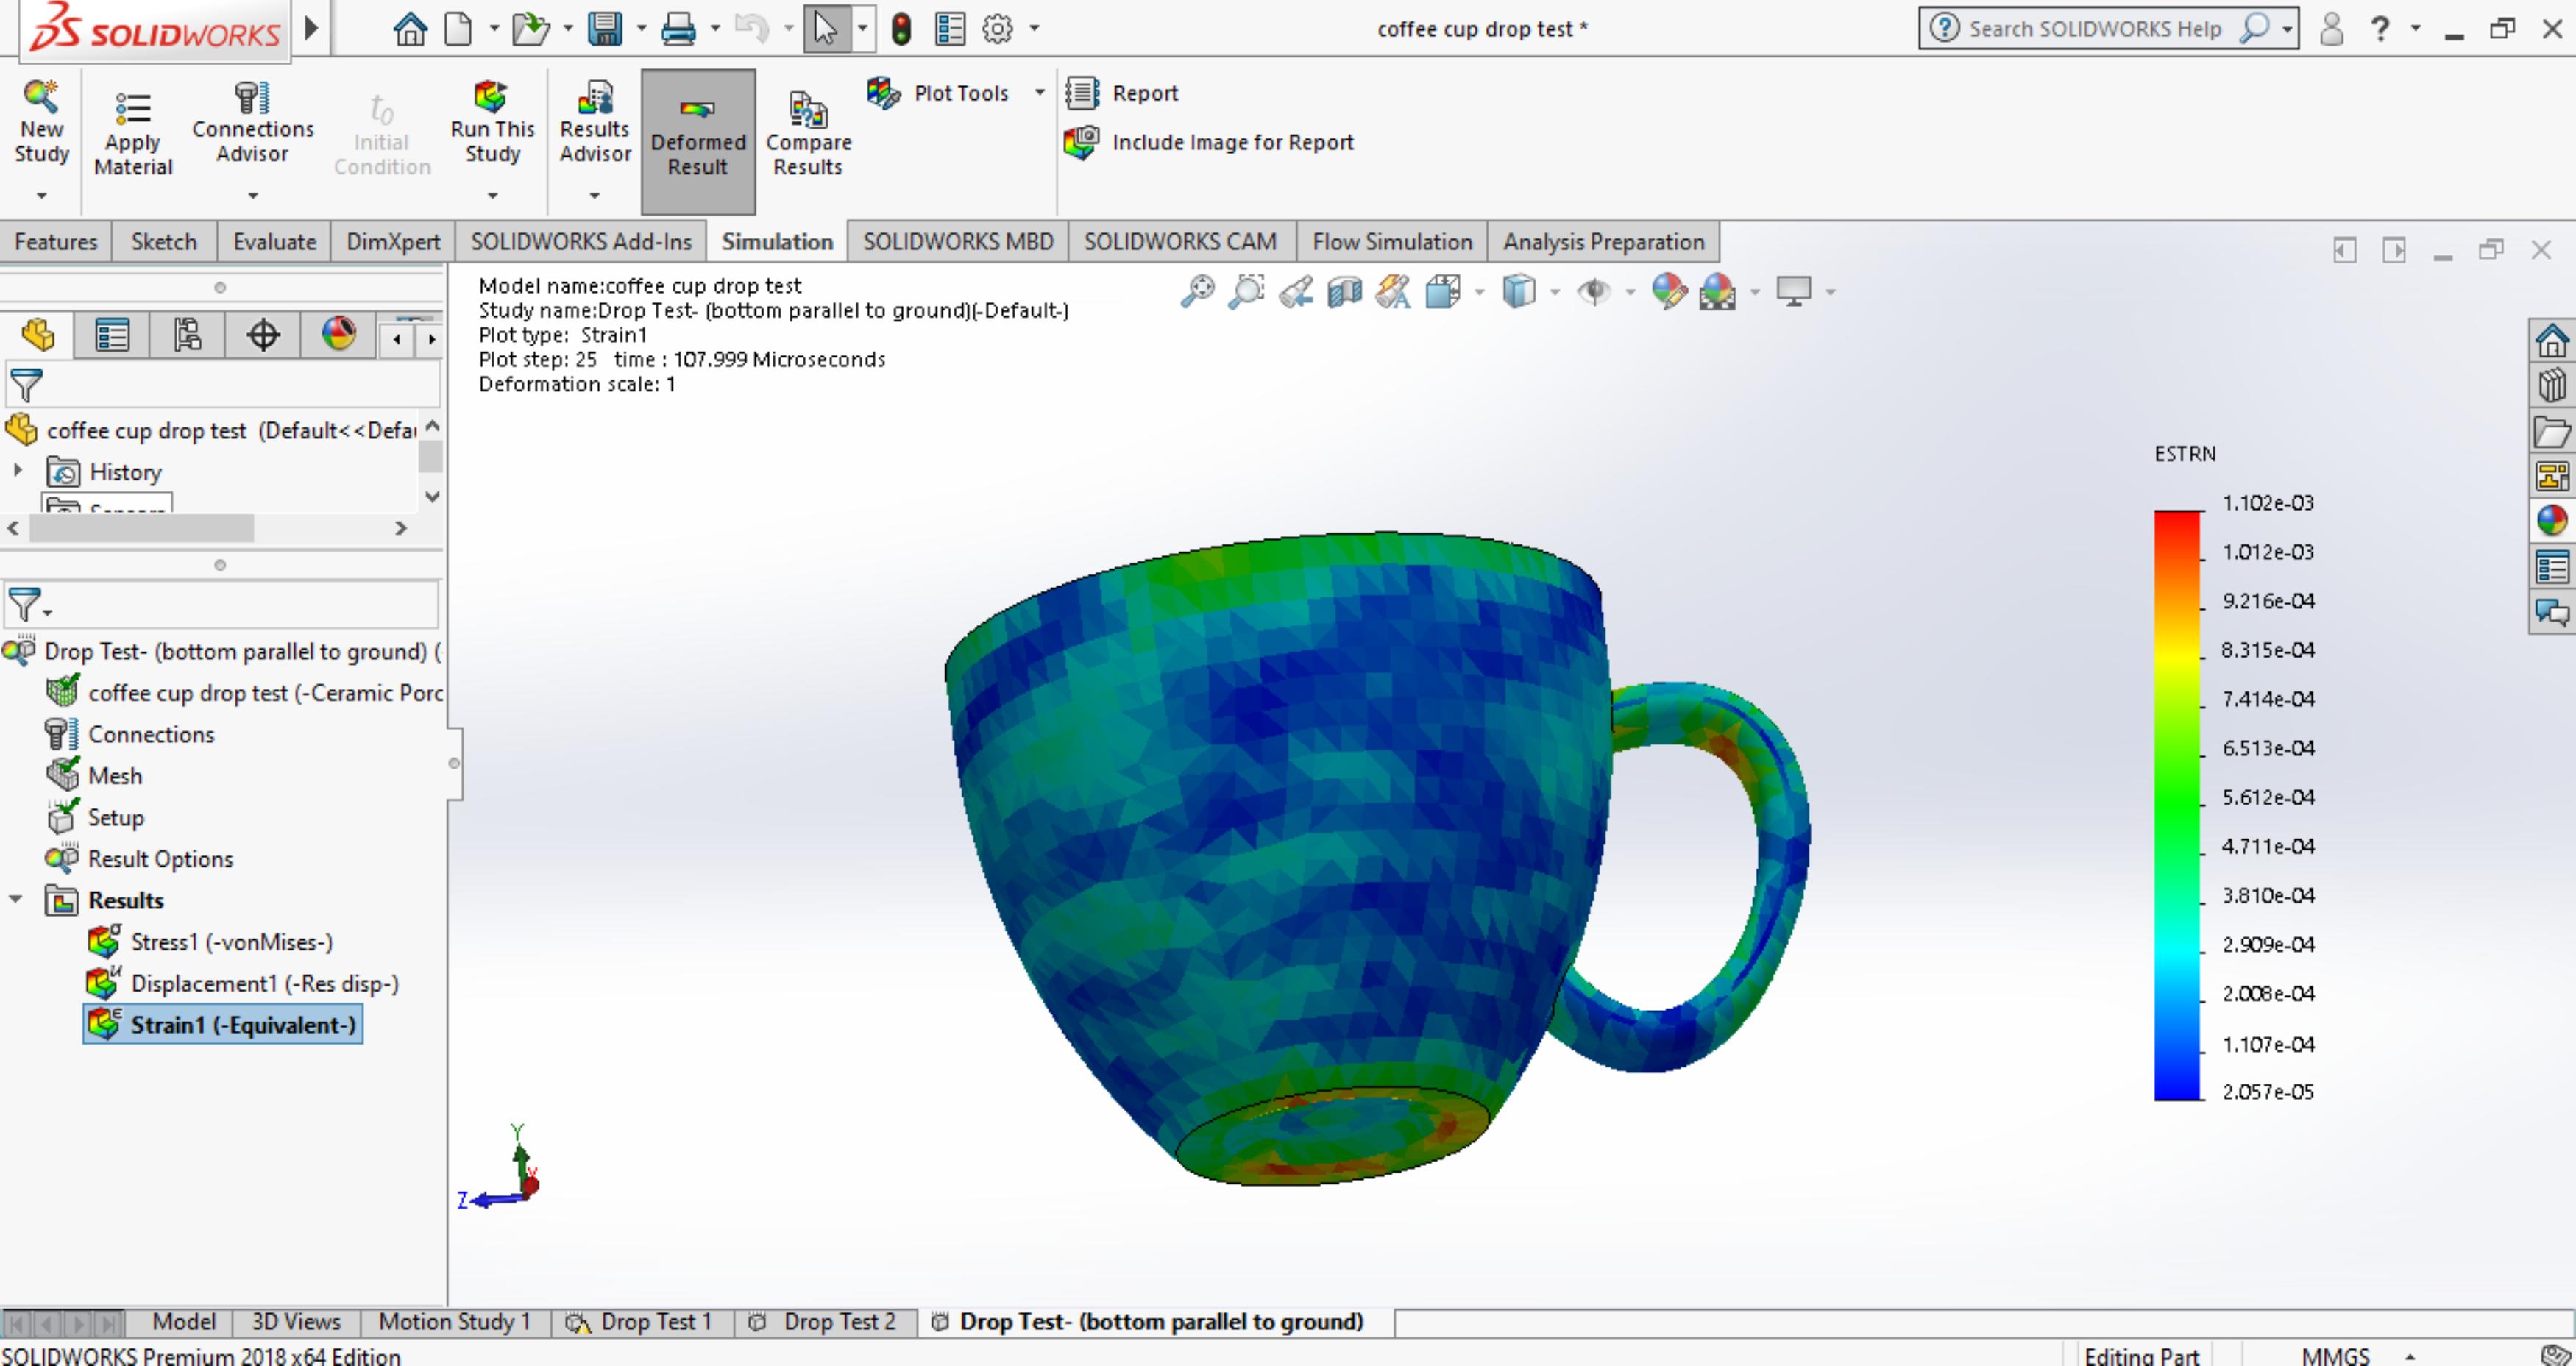
Task: Collapse the Results folder
Action: point(16,900)
